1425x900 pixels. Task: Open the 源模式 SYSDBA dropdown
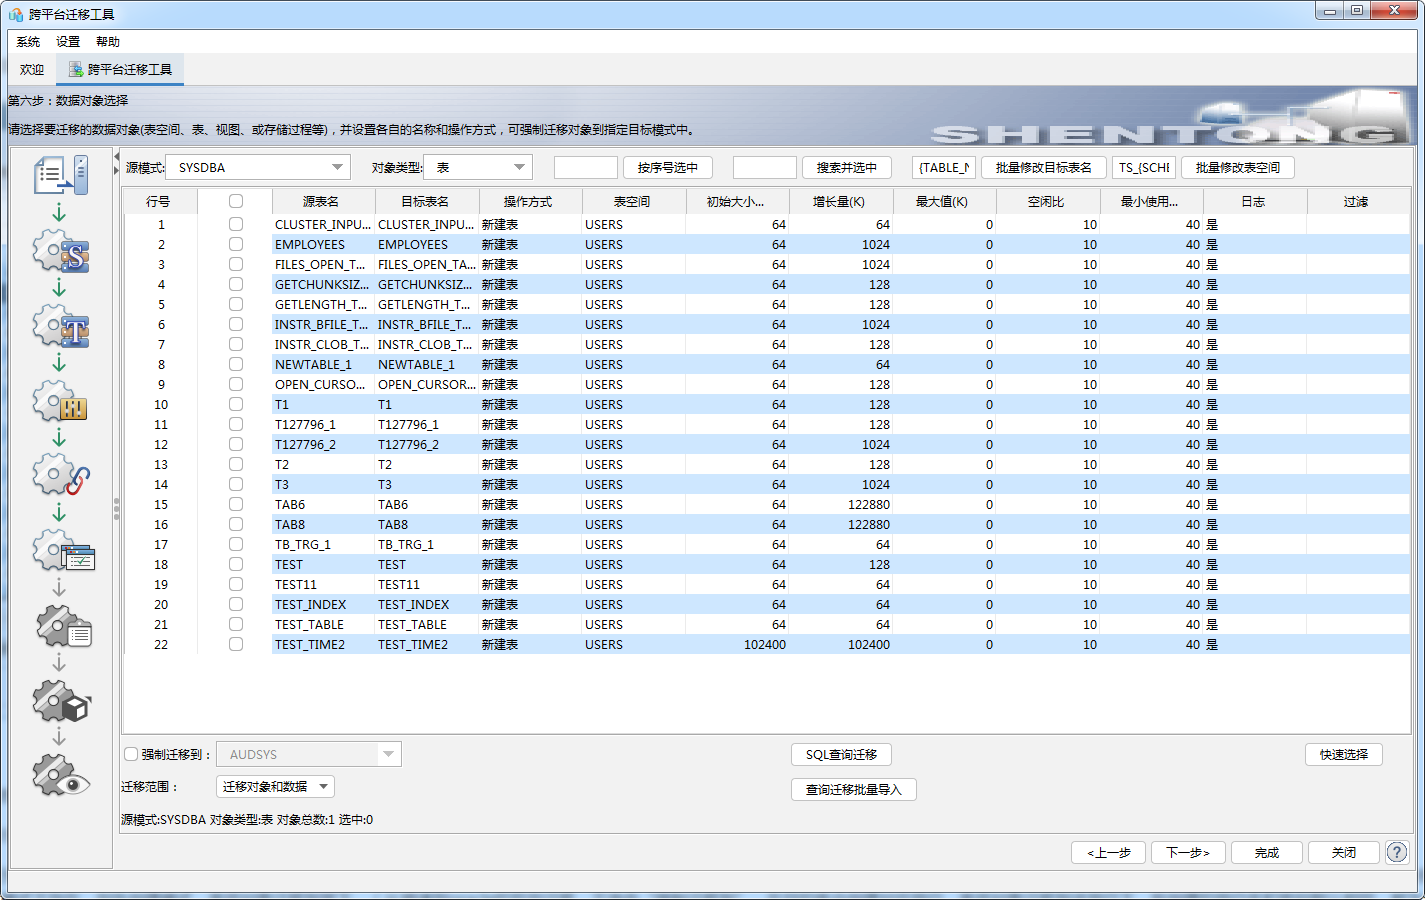[x=259, y=167]
